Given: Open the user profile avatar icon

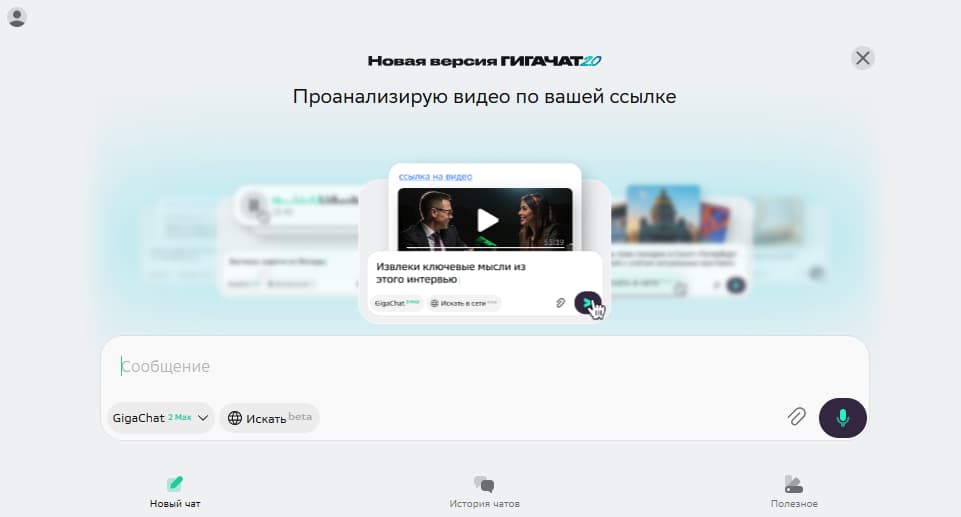Looking at the screenshot, I should [x=17, y=17].
